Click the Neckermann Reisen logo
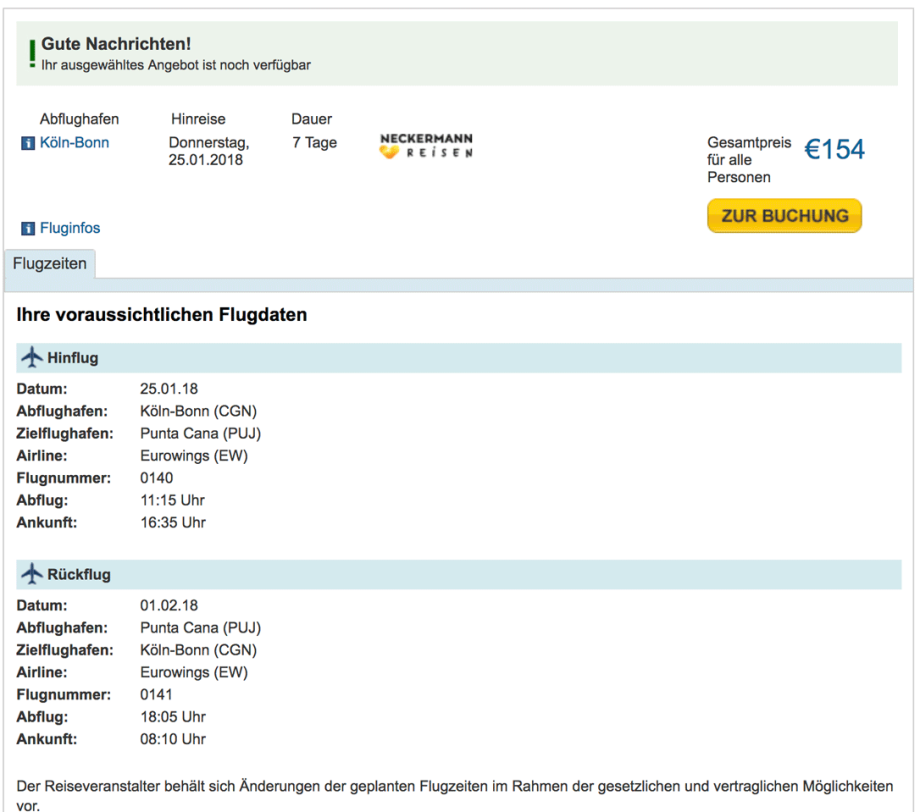Image resolution: width=920 pixels, height=812 pixels. [x=426, y=146]
